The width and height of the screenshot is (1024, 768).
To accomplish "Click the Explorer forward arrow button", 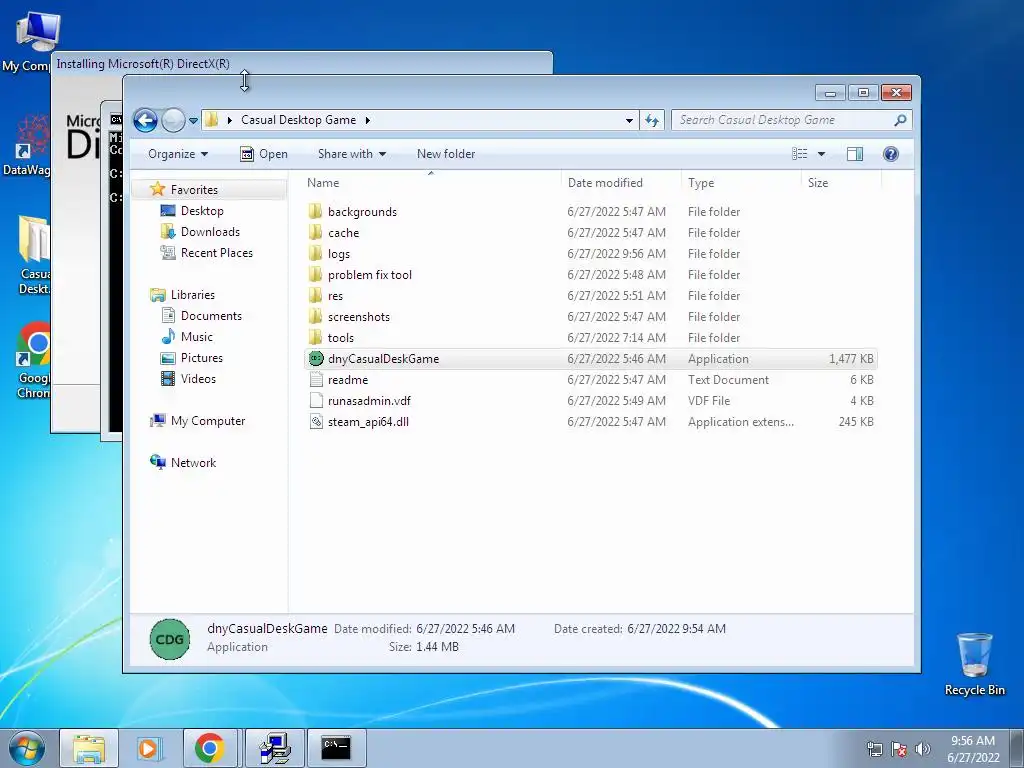I will 173,120.
